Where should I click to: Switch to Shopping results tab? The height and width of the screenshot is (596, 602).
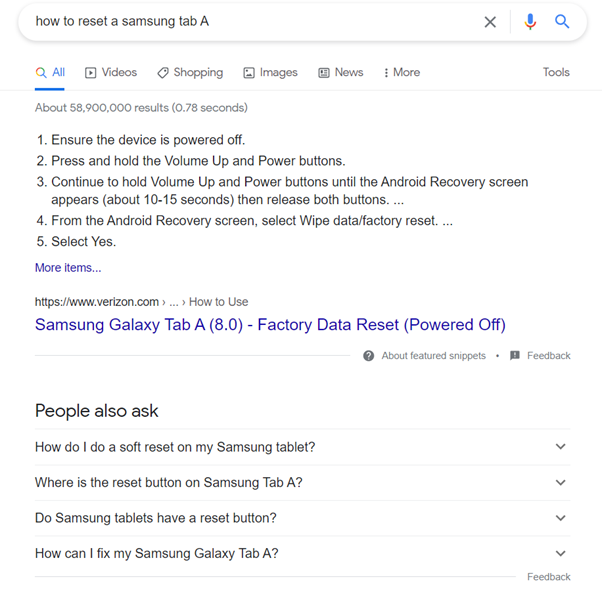coord(190,72)
